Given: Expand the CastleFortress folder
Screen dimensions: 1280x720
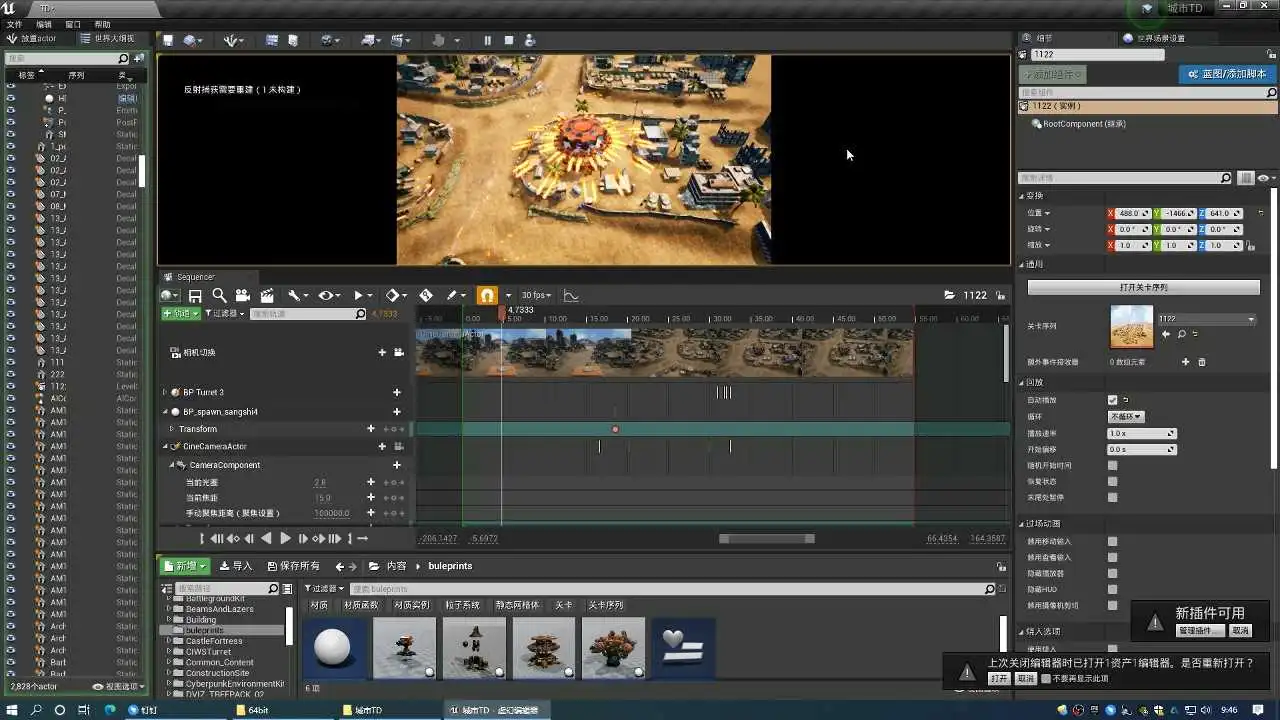Looking at the screenshot, I should coord(168,641).
